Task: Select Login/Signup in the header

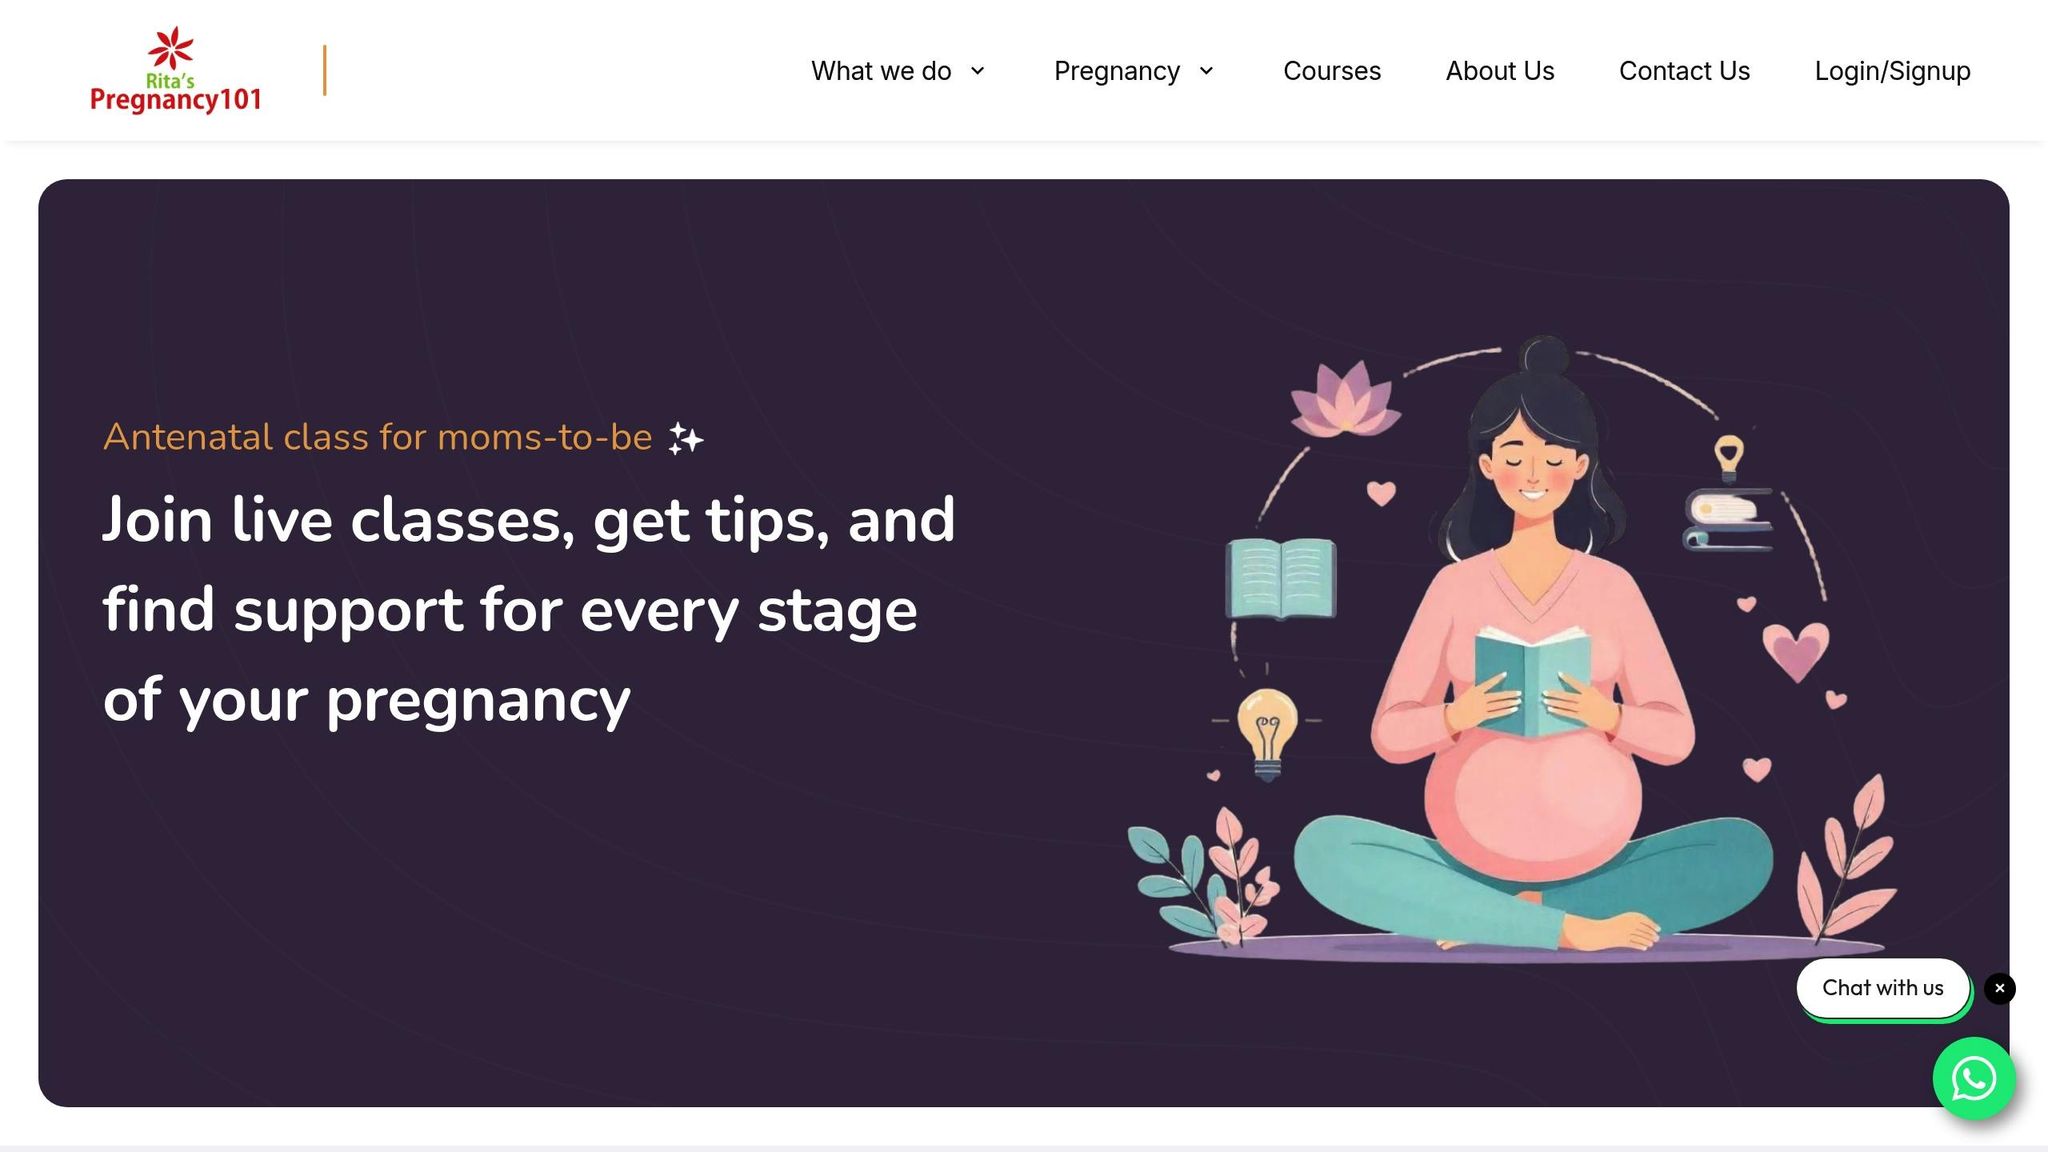Action: [x=1892, y=71]
